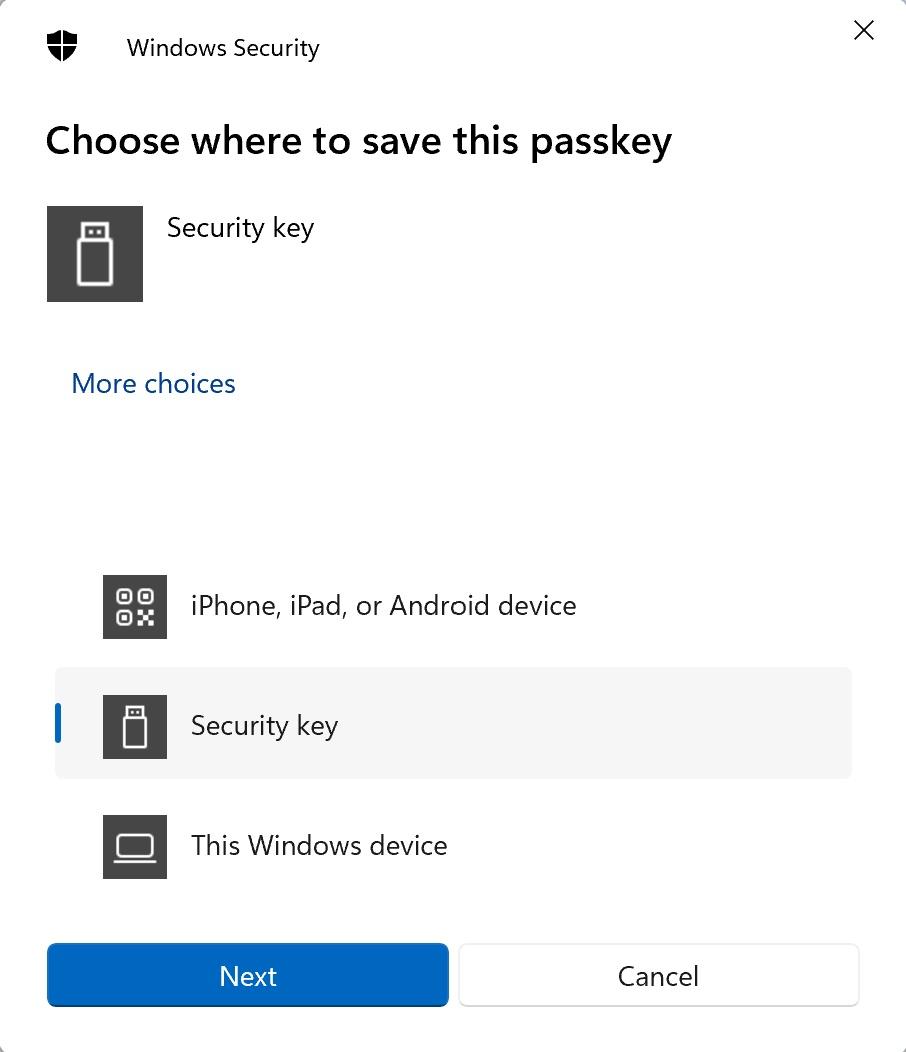Click the Windows Security title text

click(x=222, y=47)
